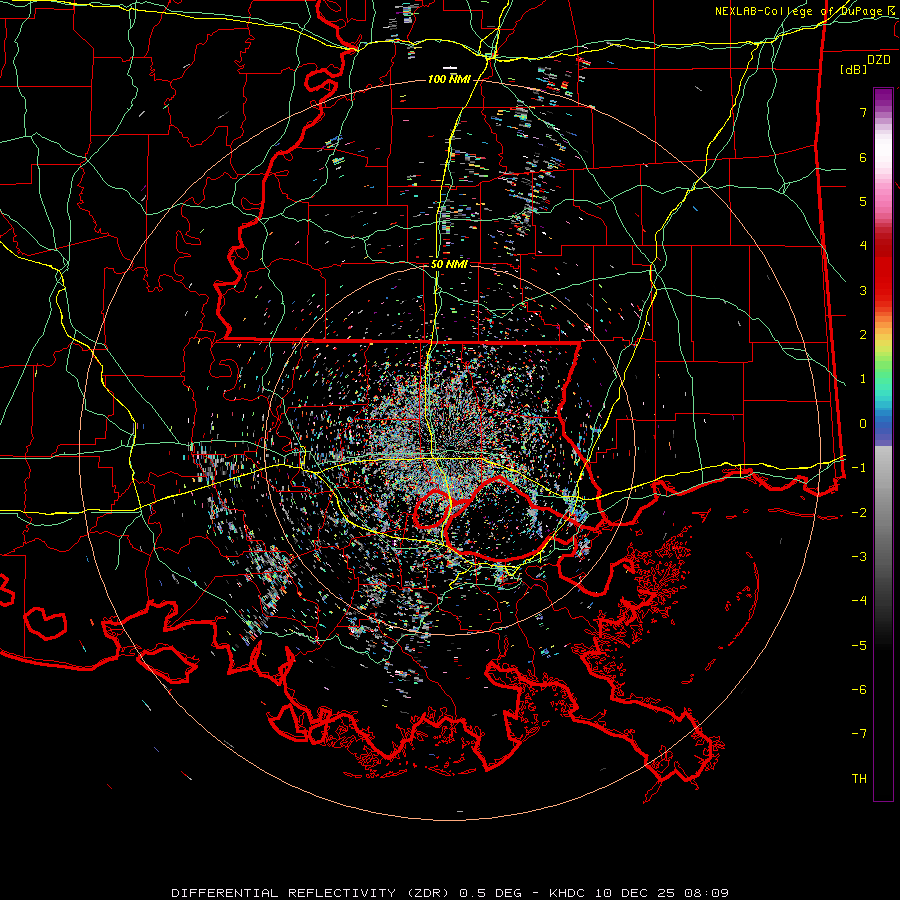900x900 pixels.
Task: Click the '100 NMI' range ring label
Action: point(449,79)
